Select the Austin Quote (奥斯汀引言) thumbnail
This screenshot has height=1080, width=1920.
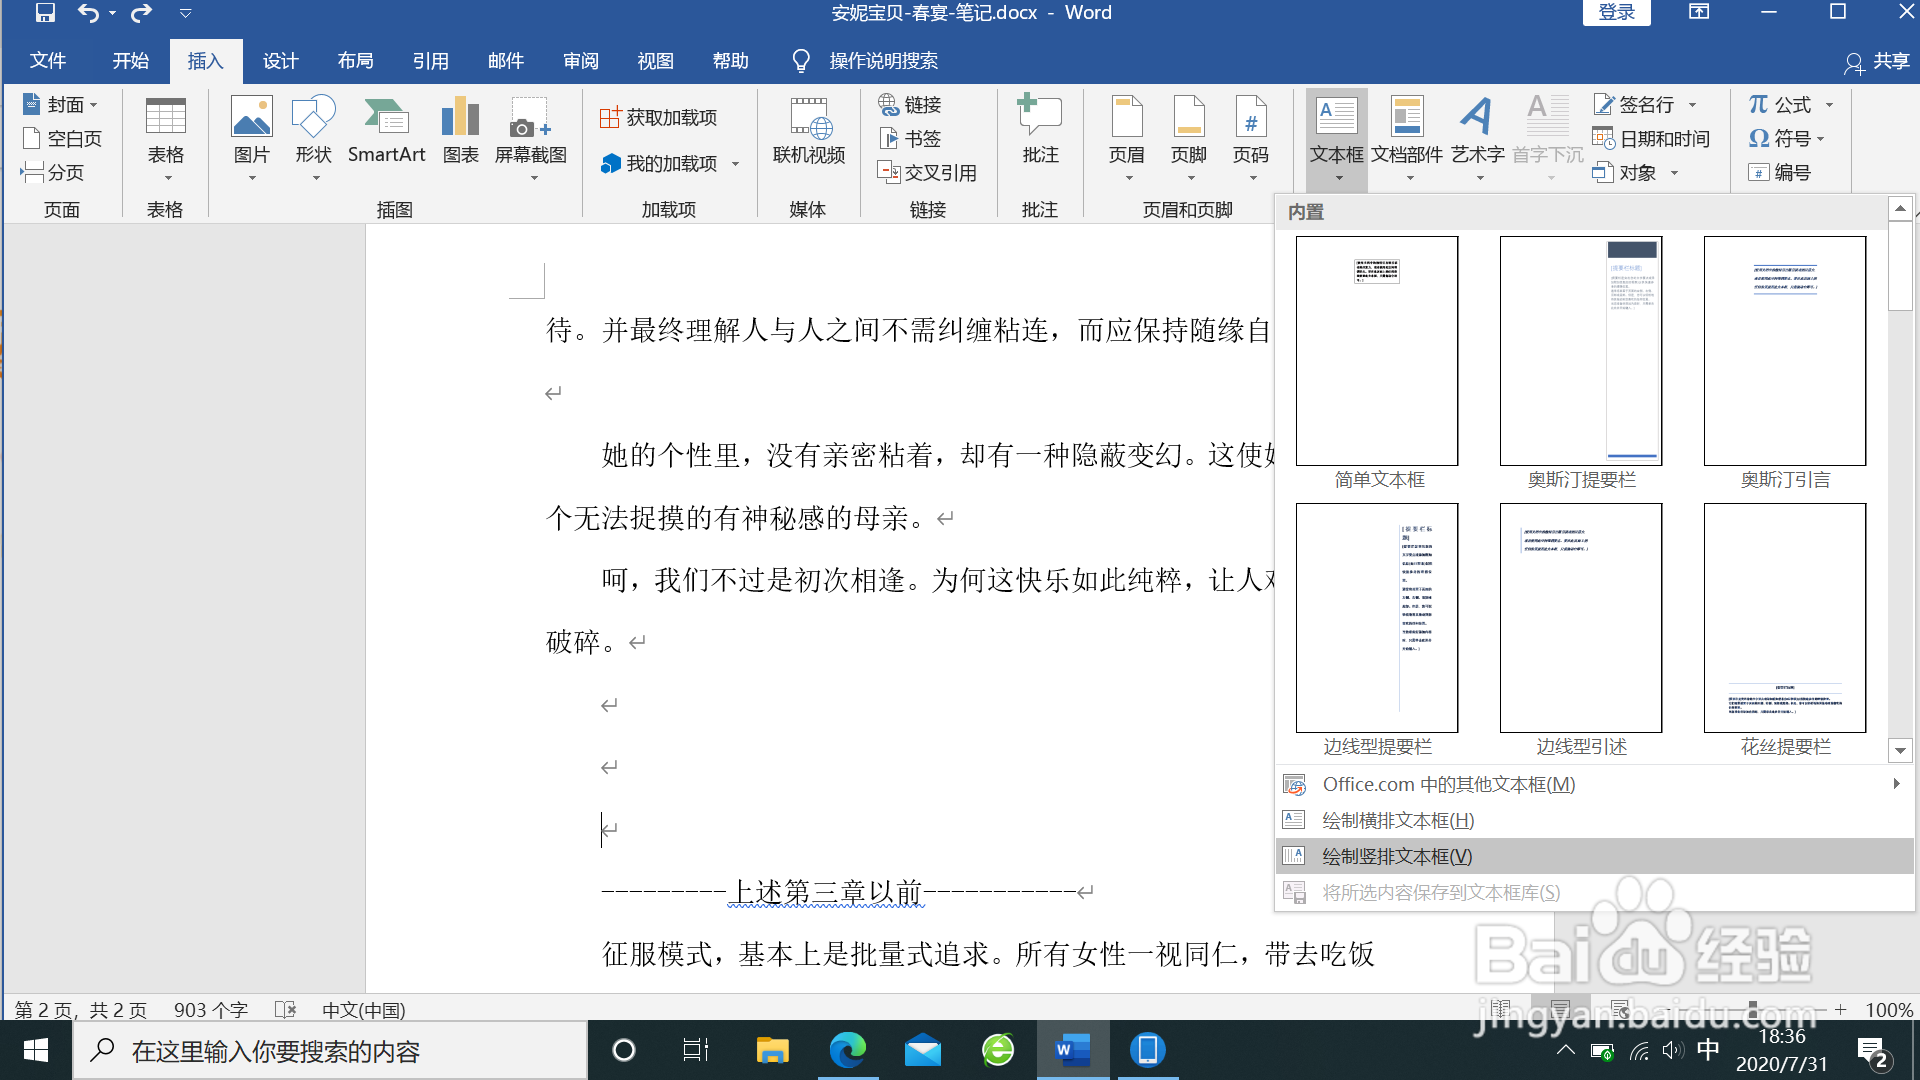[x=1785, y=351]
